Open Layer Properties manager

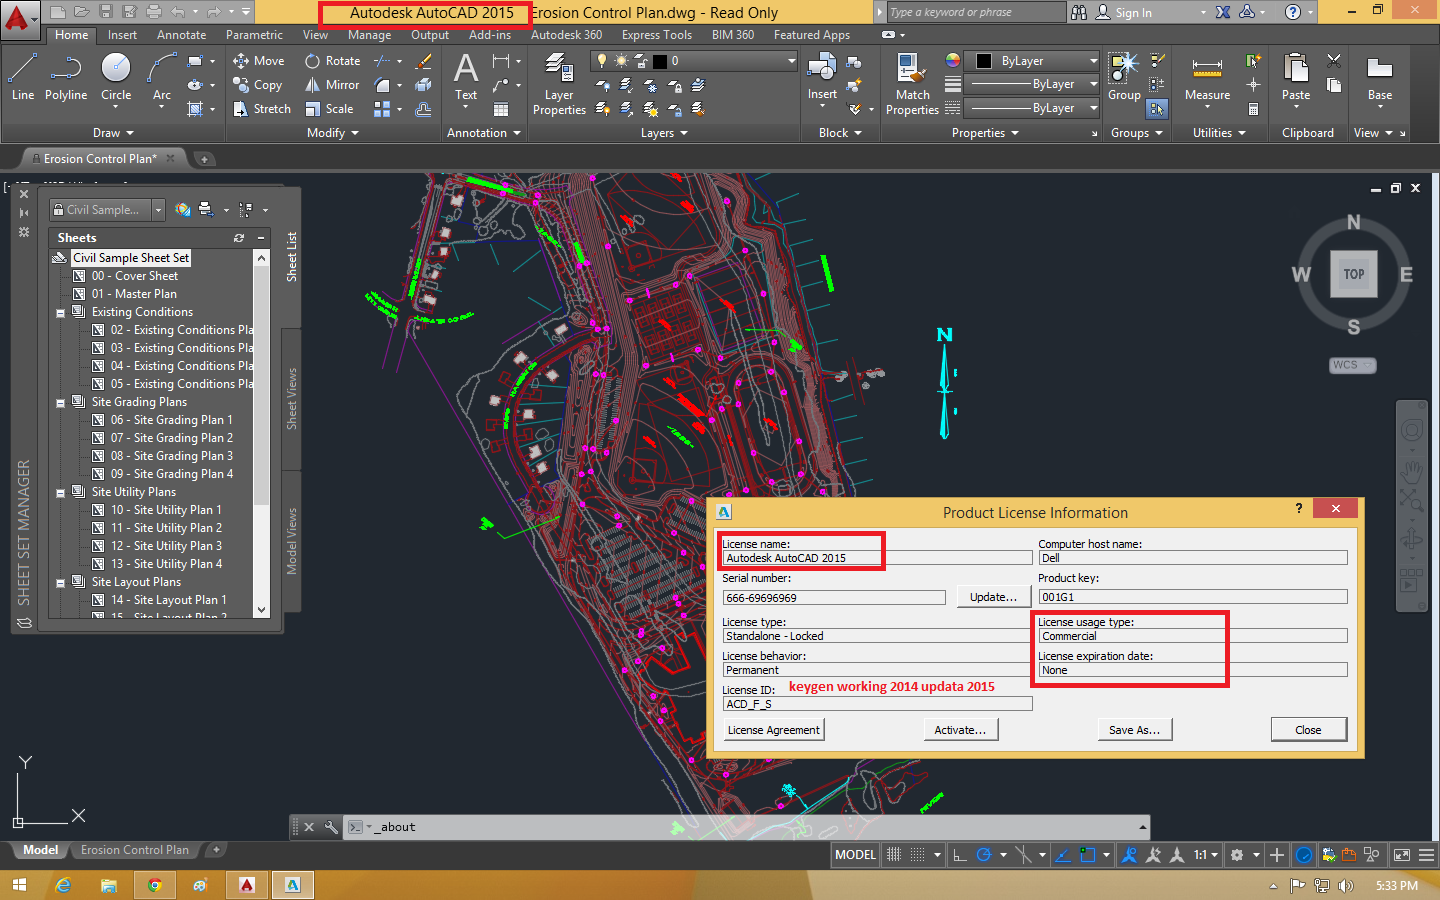pos(559,85)
